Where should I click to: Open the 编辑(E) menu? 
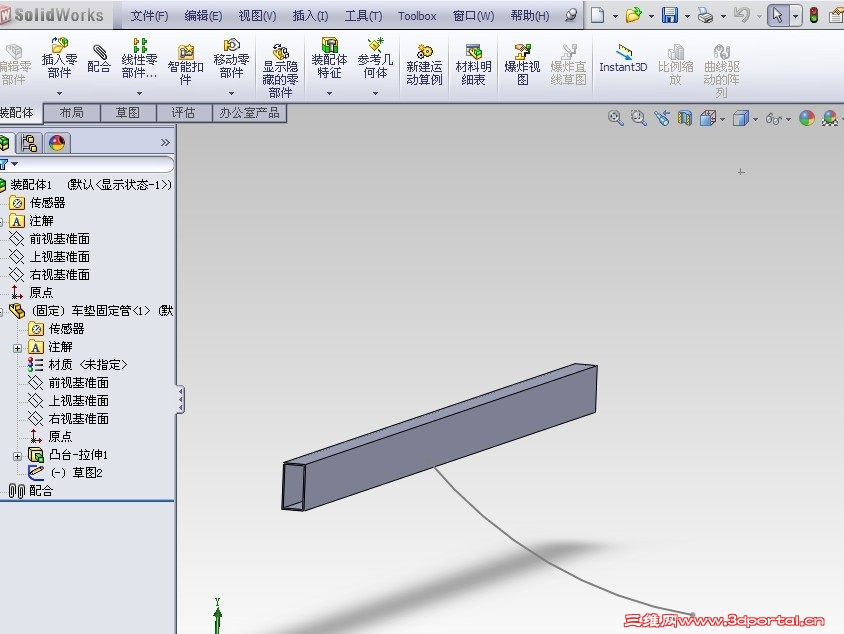click(203, 16)
